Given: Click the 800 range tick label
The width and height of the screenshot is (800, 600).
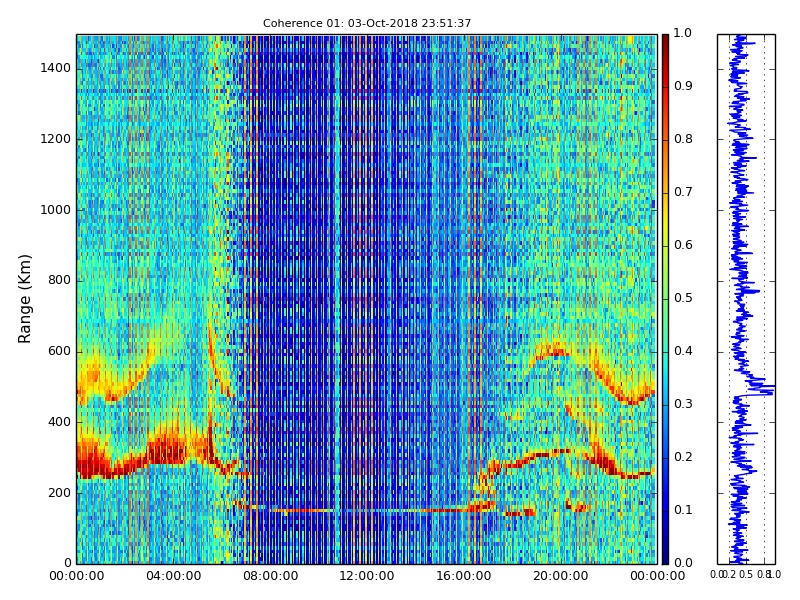Looking at the screenshot, I should click(59, 281).
